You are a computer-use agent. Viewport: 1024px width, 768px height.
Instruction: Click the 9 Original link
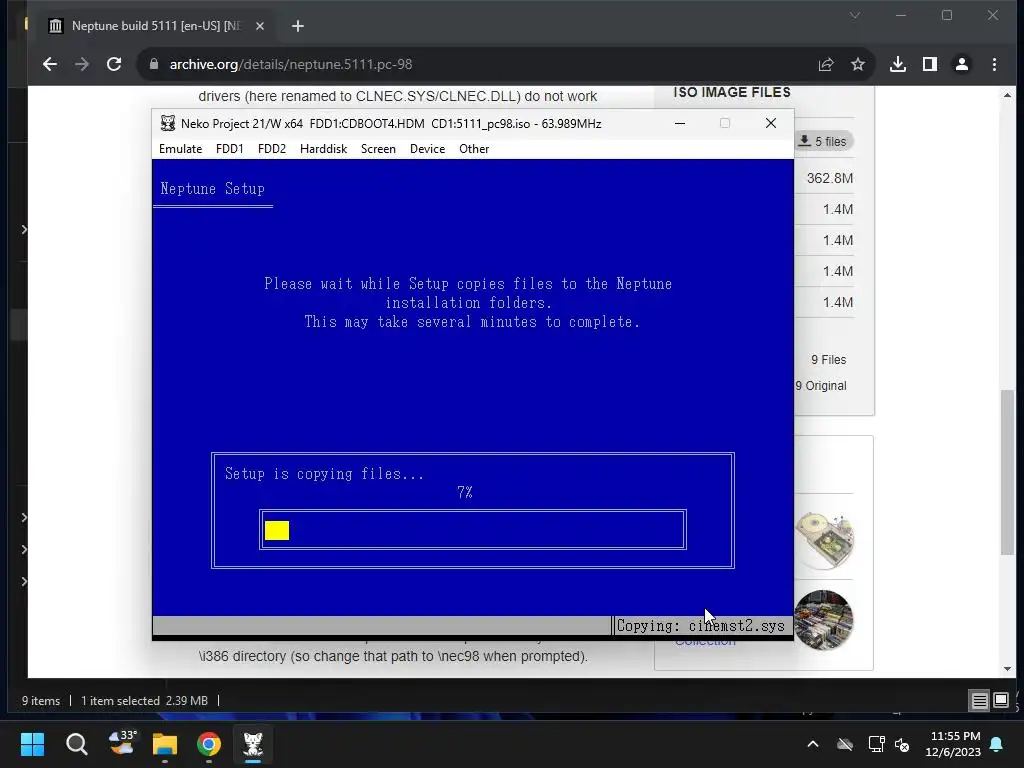coord(821,386)
